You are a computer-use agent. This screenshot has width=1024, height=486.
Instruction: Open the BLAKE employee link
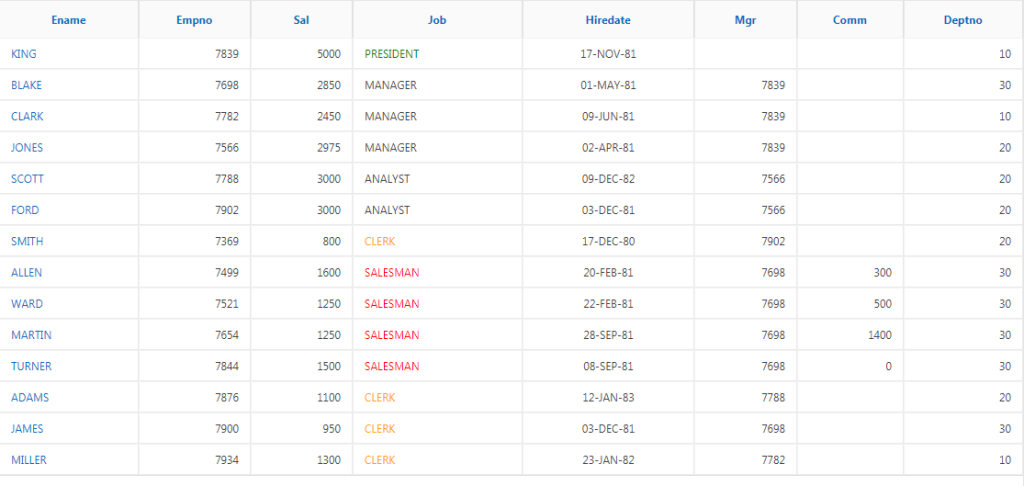[26, 85]
